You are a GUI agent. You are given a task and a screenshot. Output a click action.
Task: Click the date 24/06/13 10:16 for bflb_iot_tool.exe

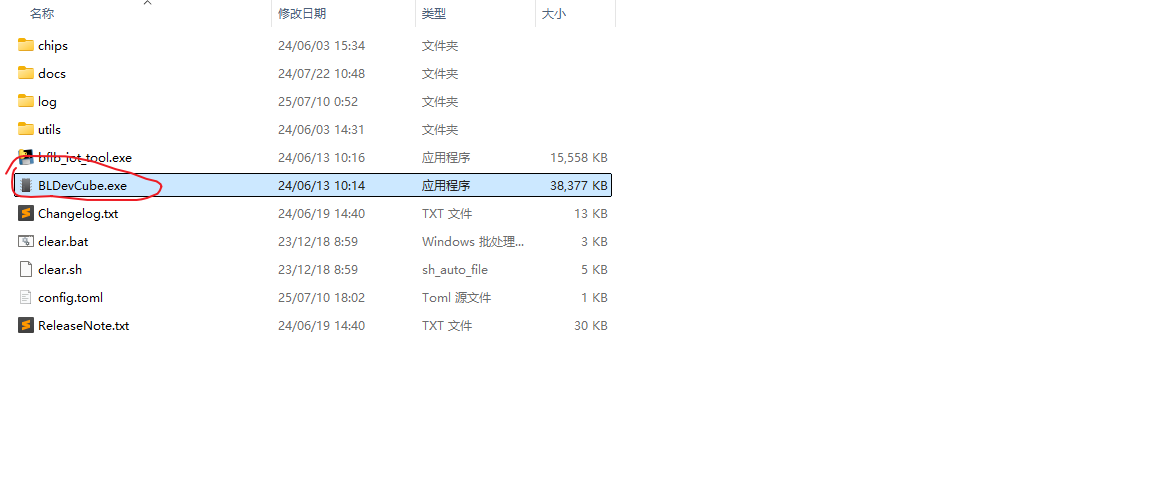[321, 158]
